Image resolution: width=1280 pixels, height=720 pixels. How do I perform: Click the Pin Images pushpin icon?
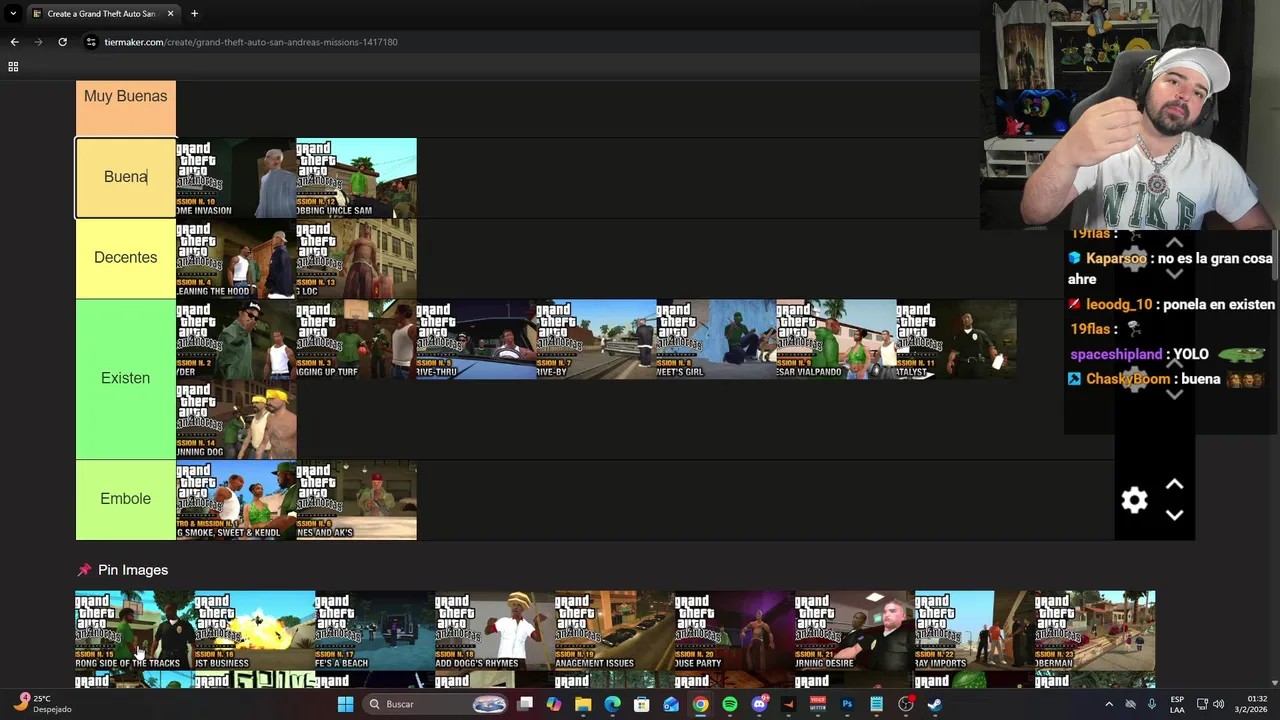(84, 570)
